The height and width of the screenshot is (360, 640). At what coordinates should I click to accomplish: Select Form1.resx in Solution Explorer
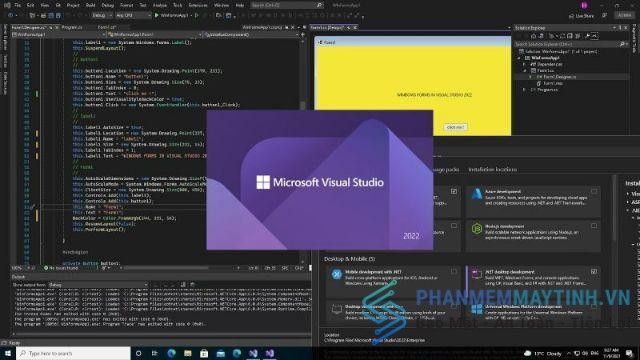pos(552,83)
